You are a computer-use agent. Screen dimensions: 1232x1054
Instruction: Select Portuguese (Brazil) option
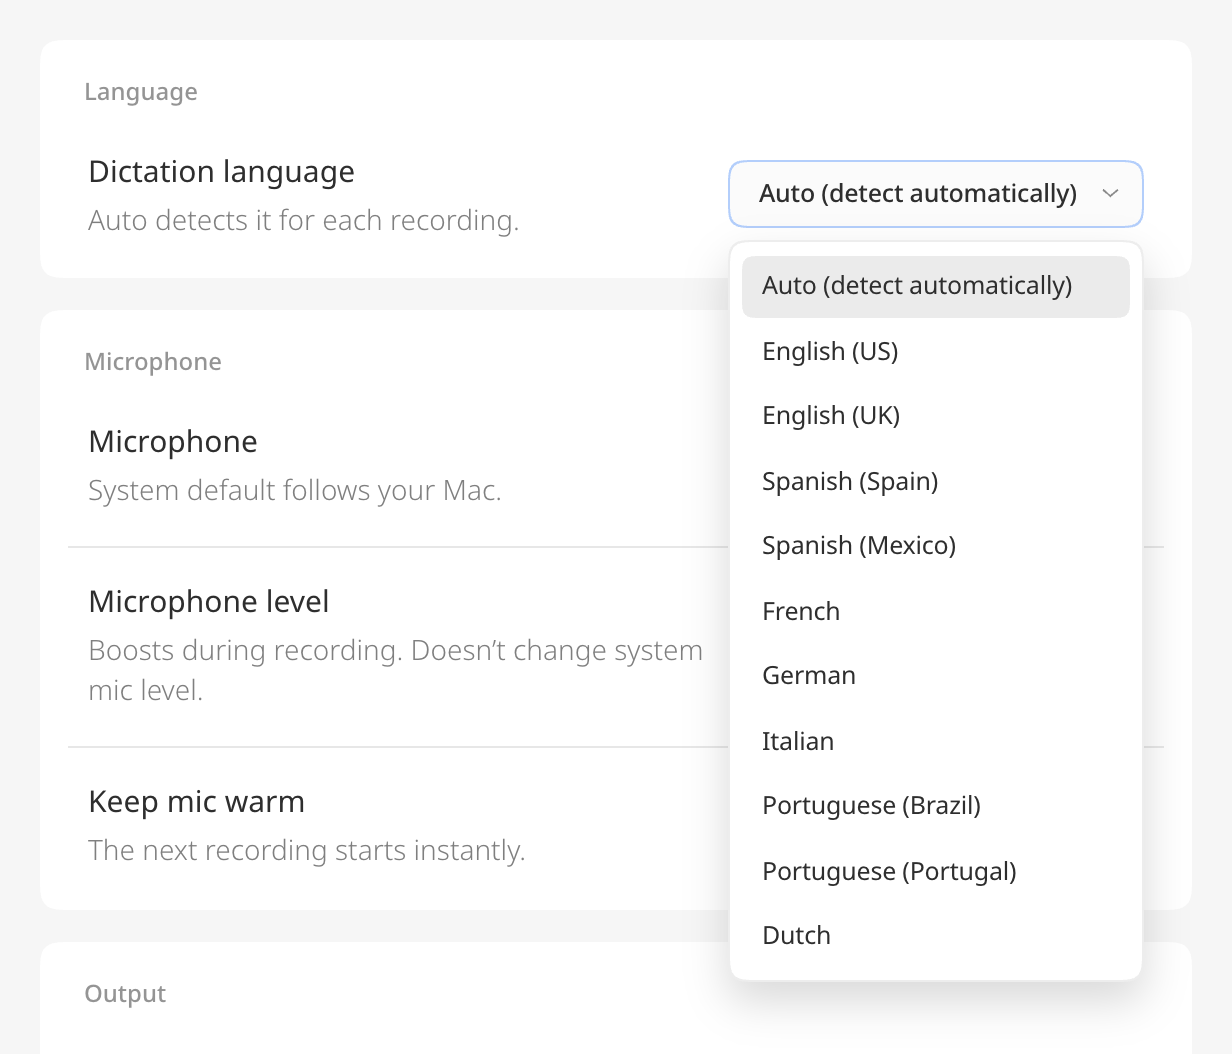point(935,806)
